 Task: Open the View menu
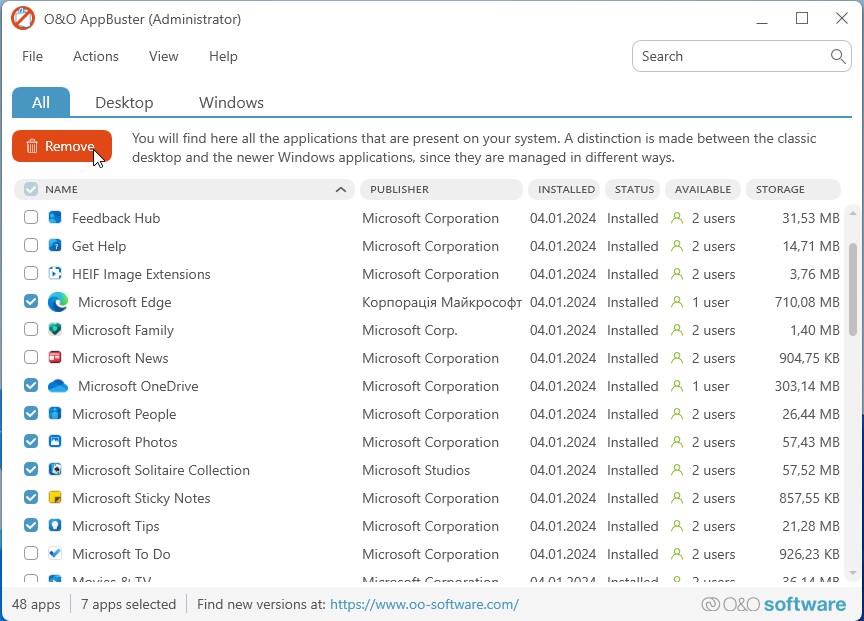pyautogui.click(x=164, y=56)
